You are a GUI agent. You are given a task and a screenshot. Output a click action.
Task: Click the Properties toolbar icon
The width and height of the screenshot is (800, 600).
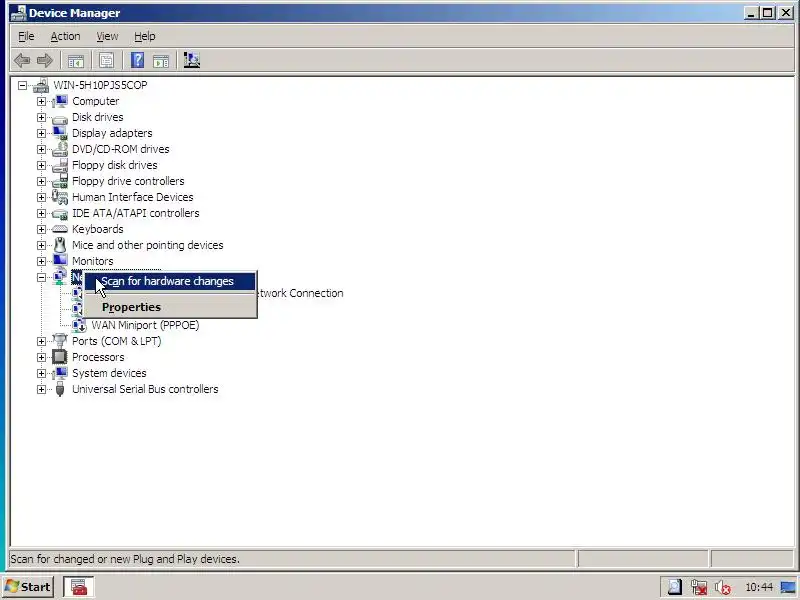click(x=106, y=61)
